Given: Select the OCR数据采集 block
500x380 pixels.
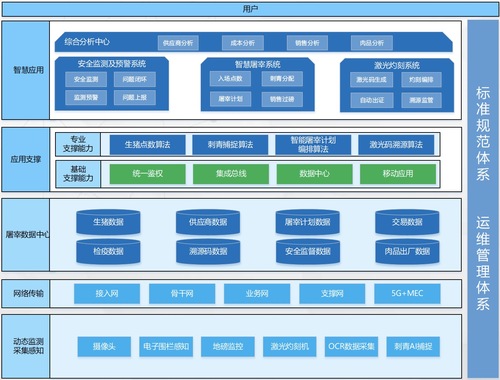Looking at the screenshot, I should [351, 347].
